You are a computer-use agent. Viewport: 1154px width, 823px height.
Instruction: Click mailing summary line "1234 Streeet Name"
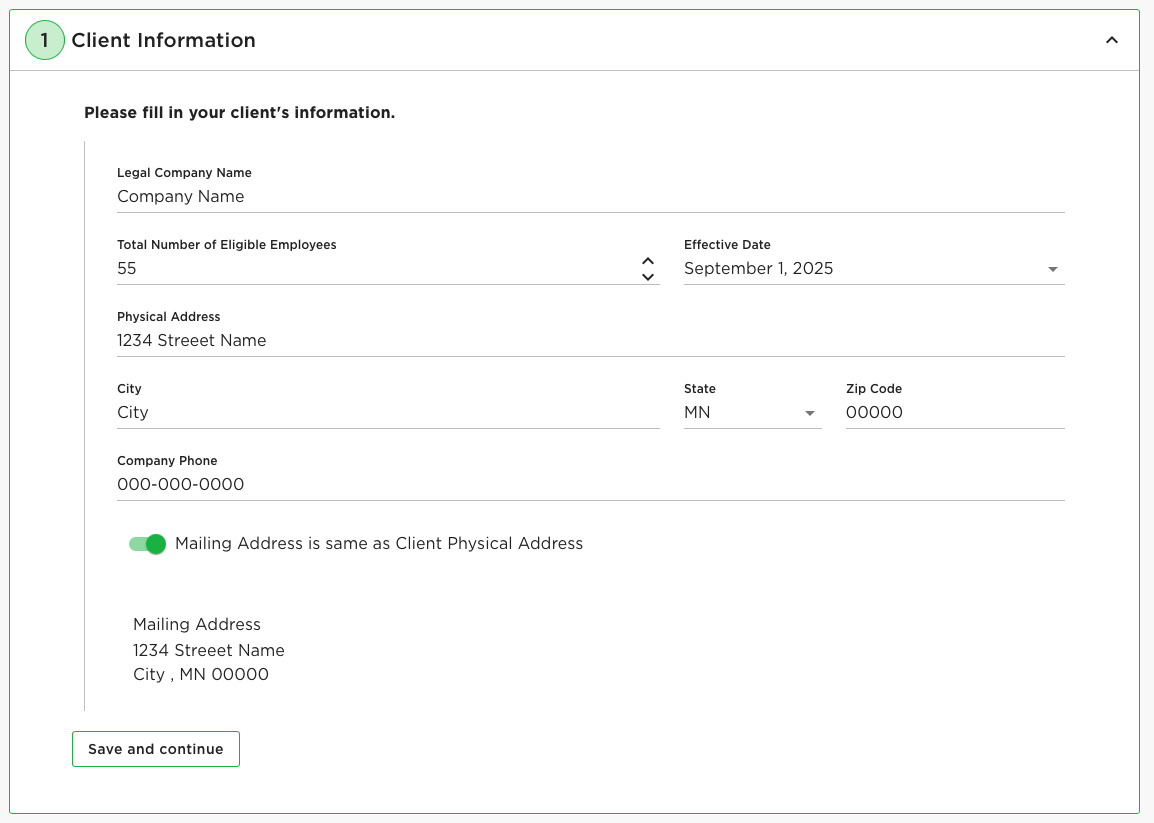tap(208, 650)
